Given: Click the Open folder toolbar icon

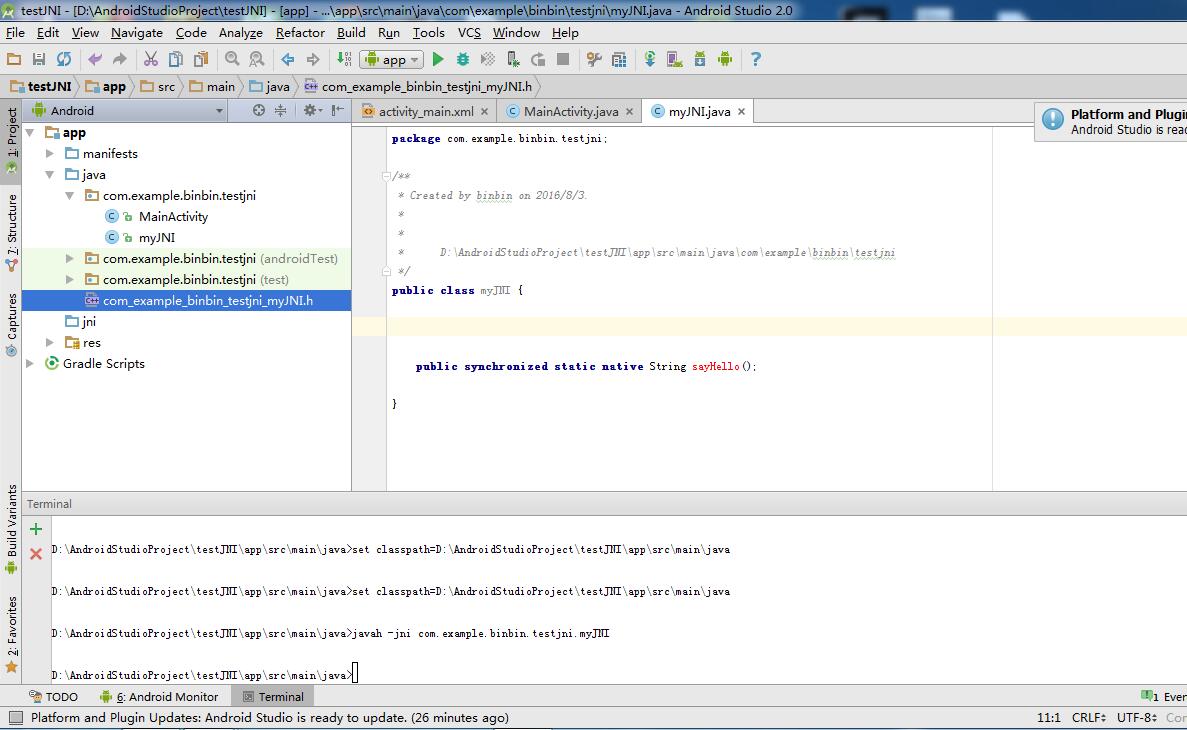Looking at the screenshot, I should pos(14,59).
